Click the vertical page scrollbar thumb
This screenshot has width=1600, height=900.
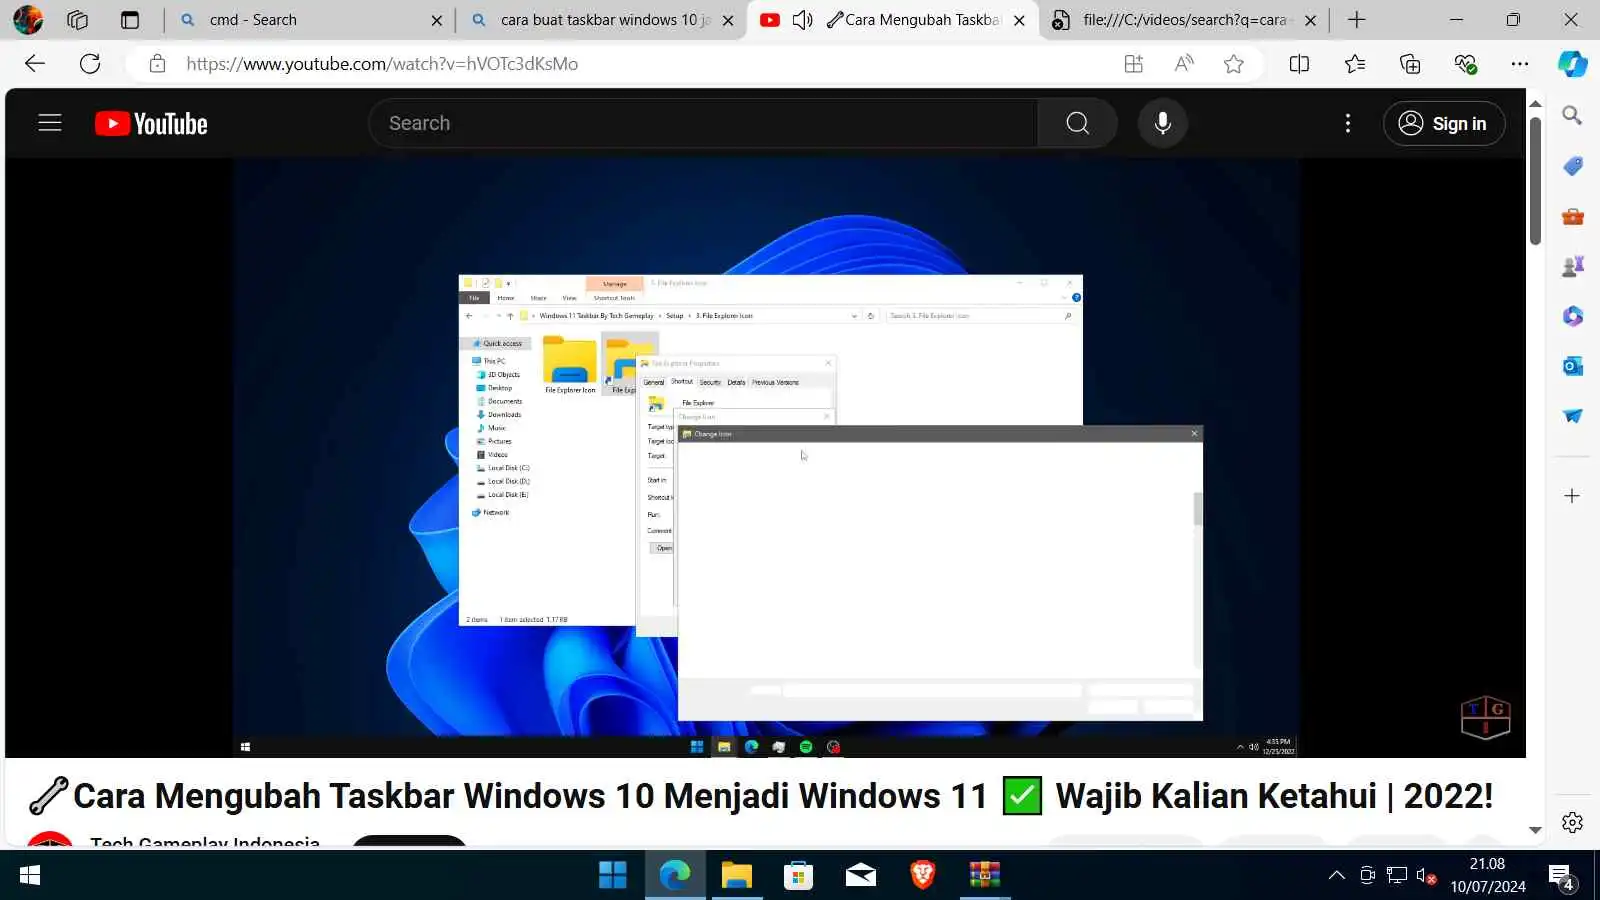[x=1535, y=180]
